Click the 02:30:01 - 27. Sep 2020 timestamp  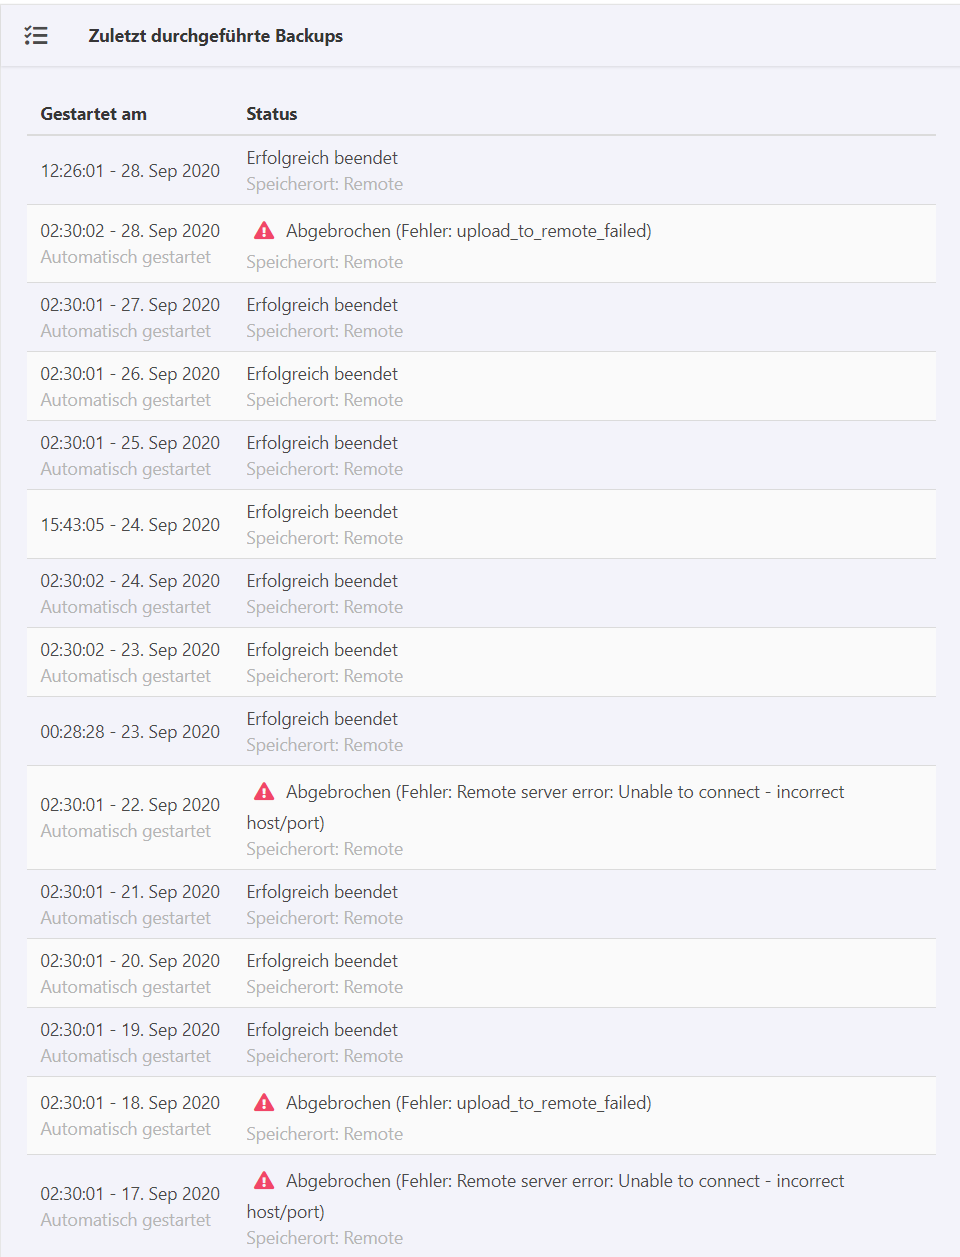pos(130,305)
